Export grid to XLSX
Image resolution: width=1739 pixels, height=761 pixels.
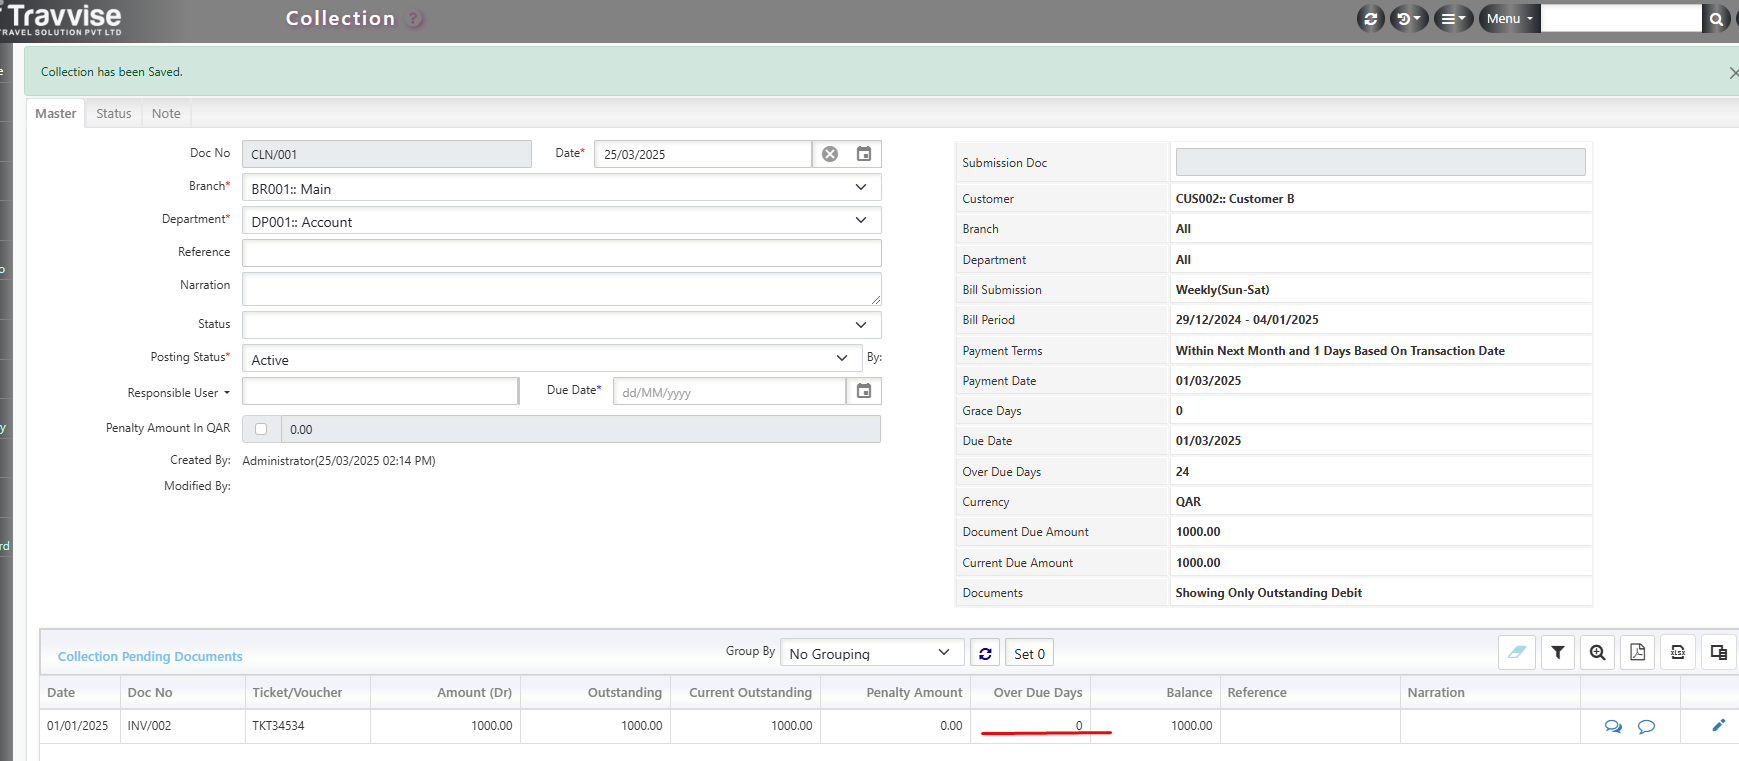[1678, 652]
